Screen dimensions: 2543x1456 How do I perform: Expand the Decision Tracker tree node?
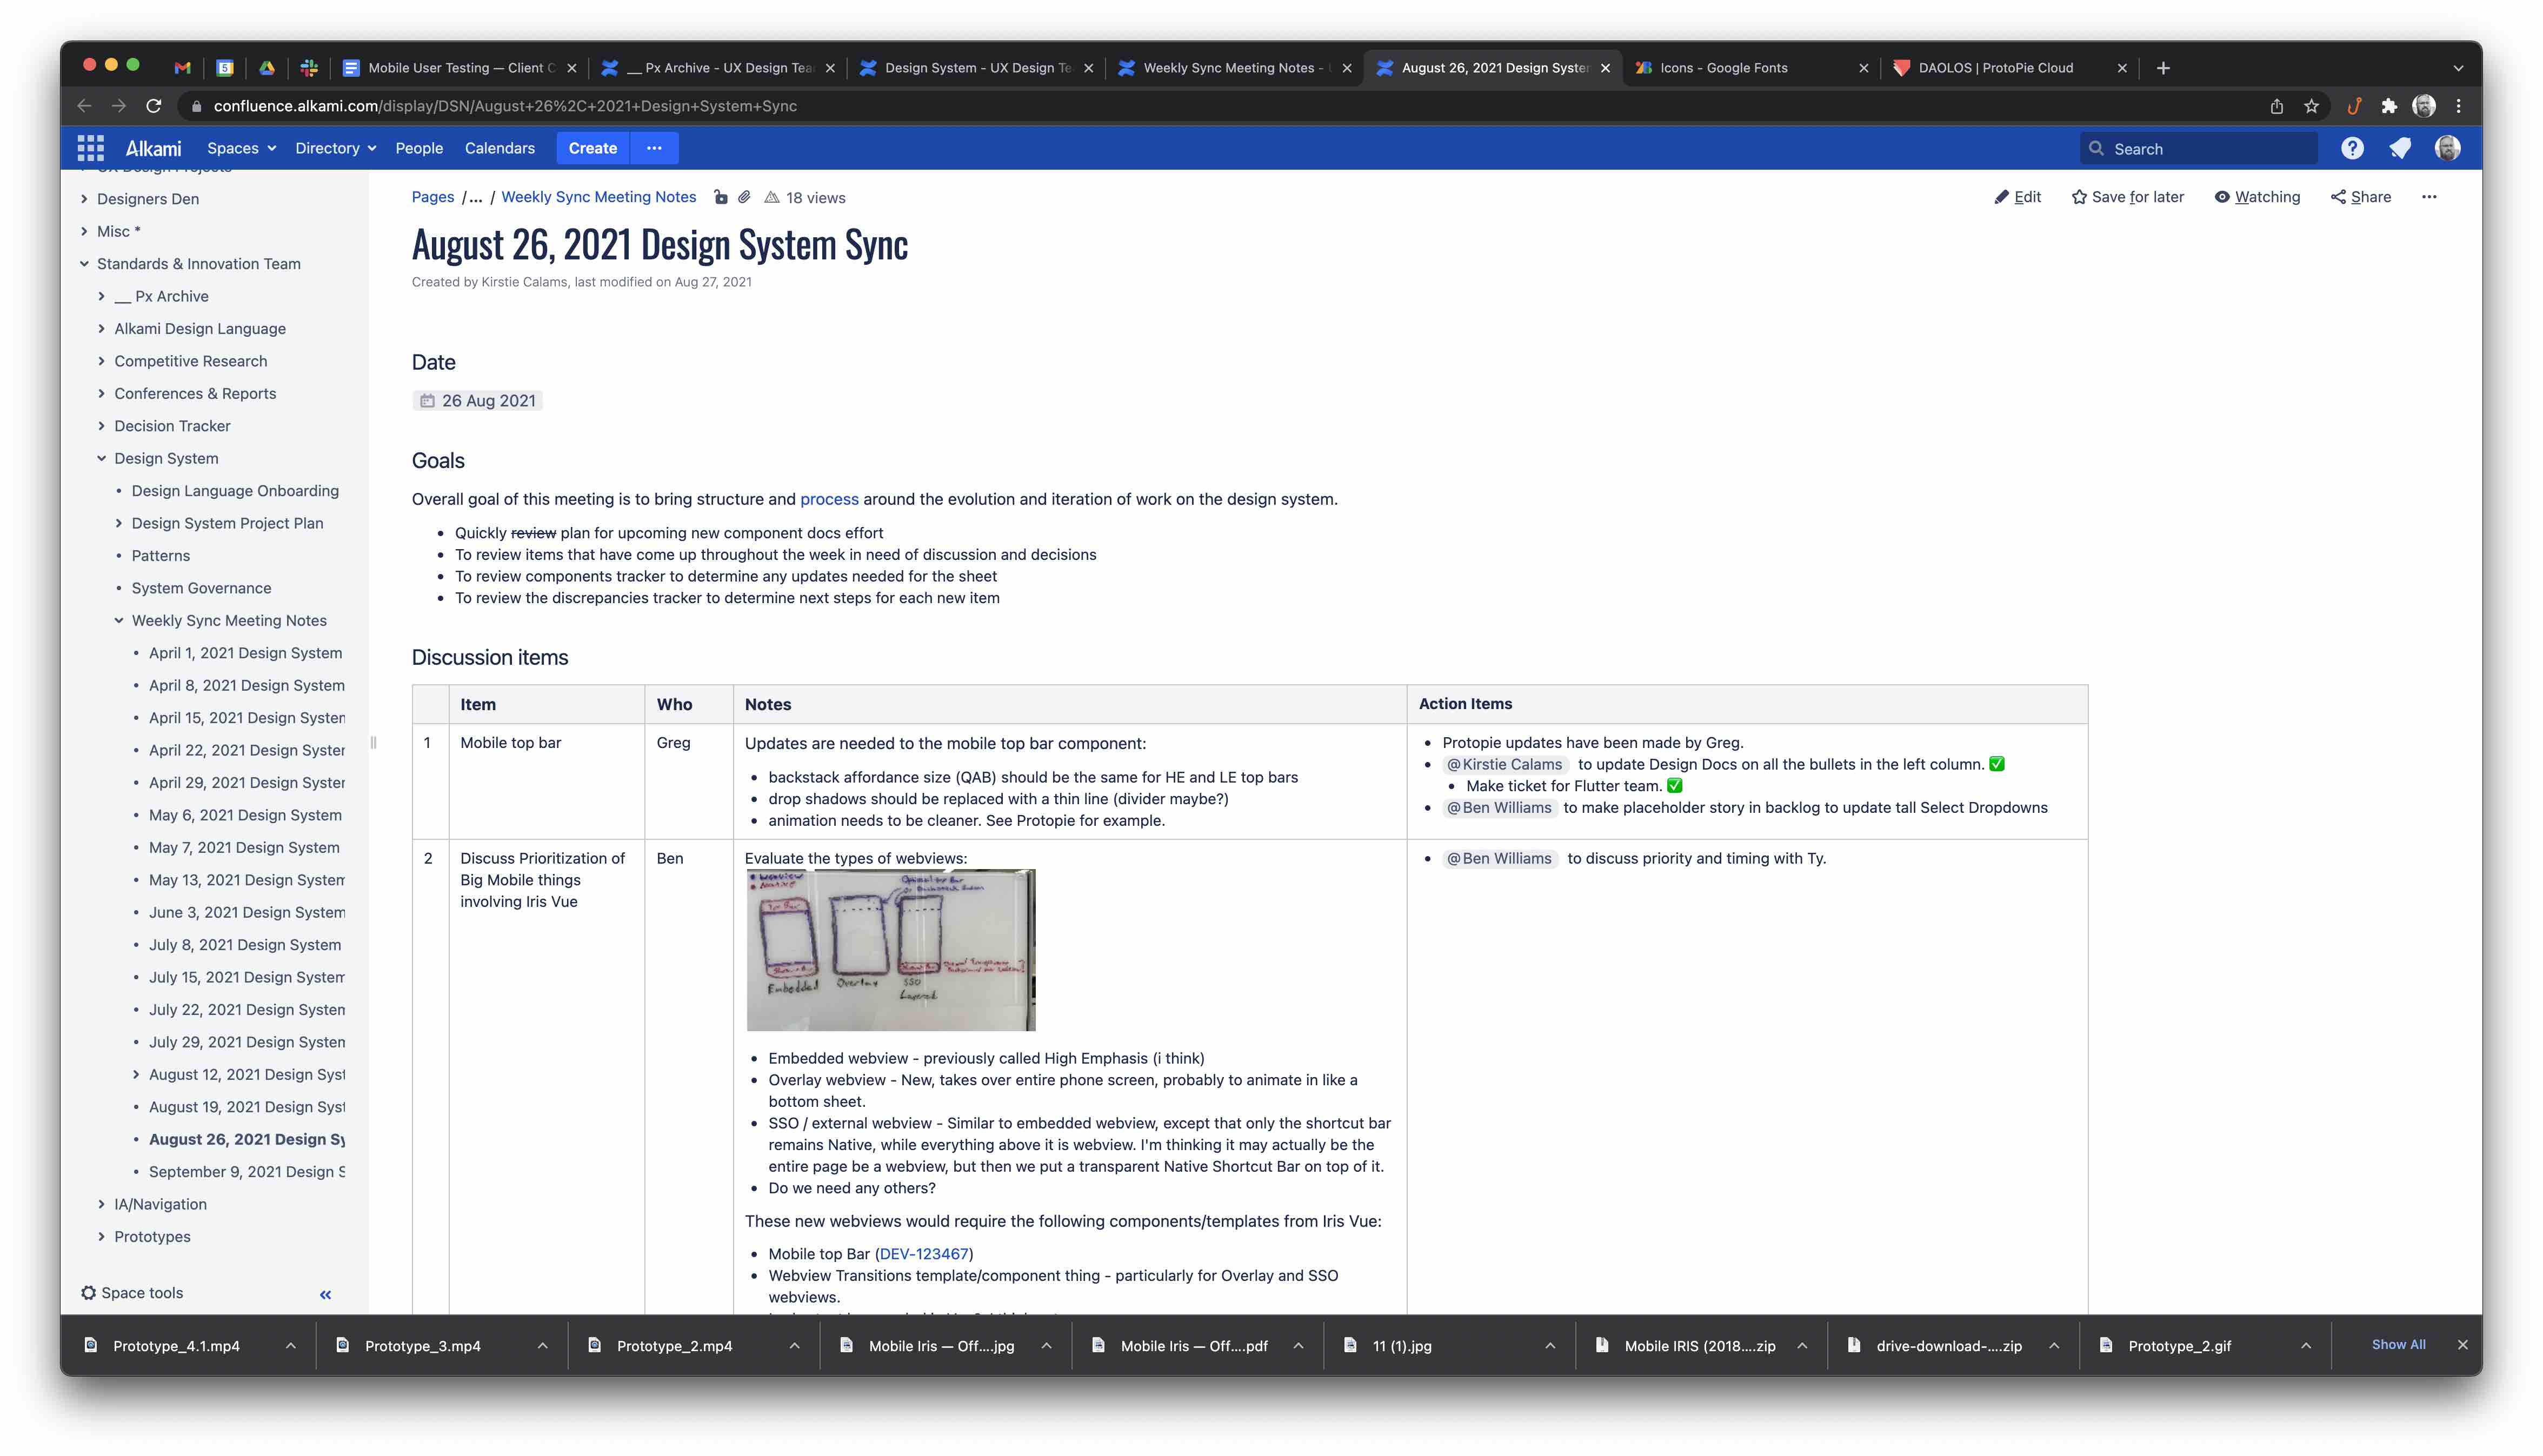101,426
